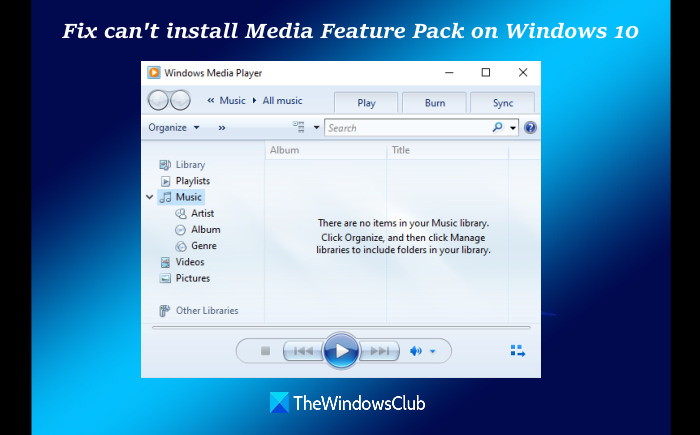Show more toolbar commands with double chevron
This screenshot has height=435, width=700.
222,128
